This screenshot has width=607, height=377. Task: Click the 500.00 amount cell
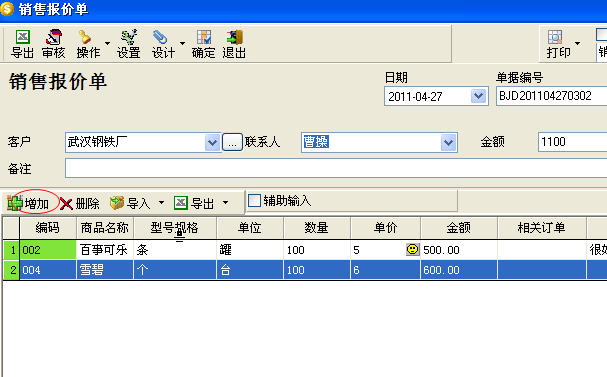pyautogui.click(x=459, y=250)
